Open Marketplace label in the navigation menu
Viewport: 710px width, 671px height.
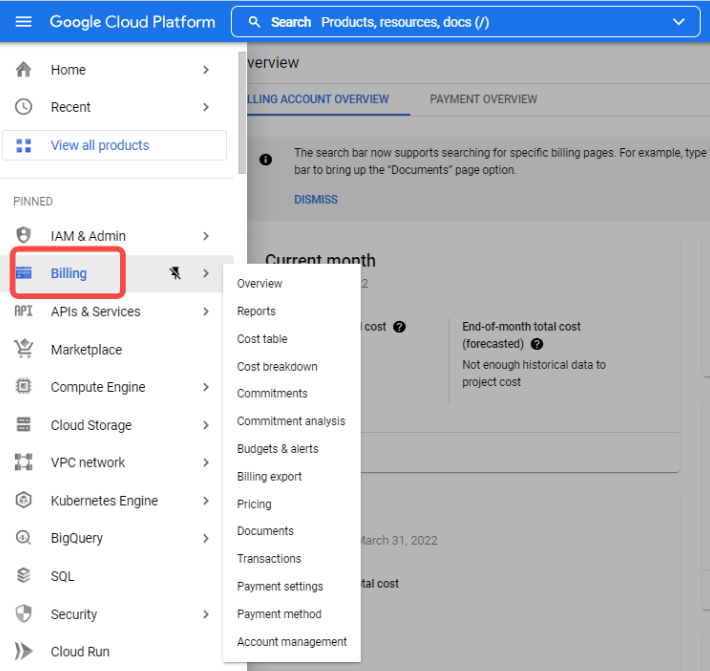tap(86, 350)
